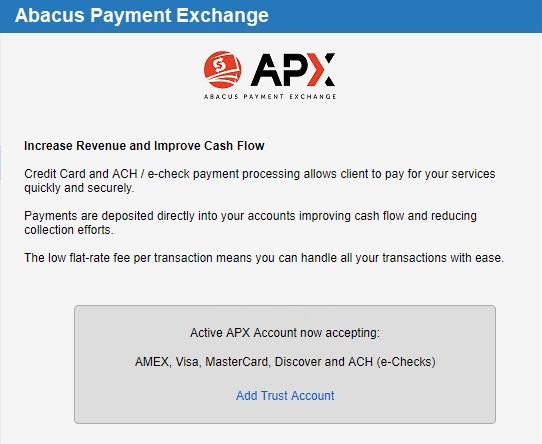Click empty area of the blue header bar
This screenshot has width=542, height=444.
(404, 16)
